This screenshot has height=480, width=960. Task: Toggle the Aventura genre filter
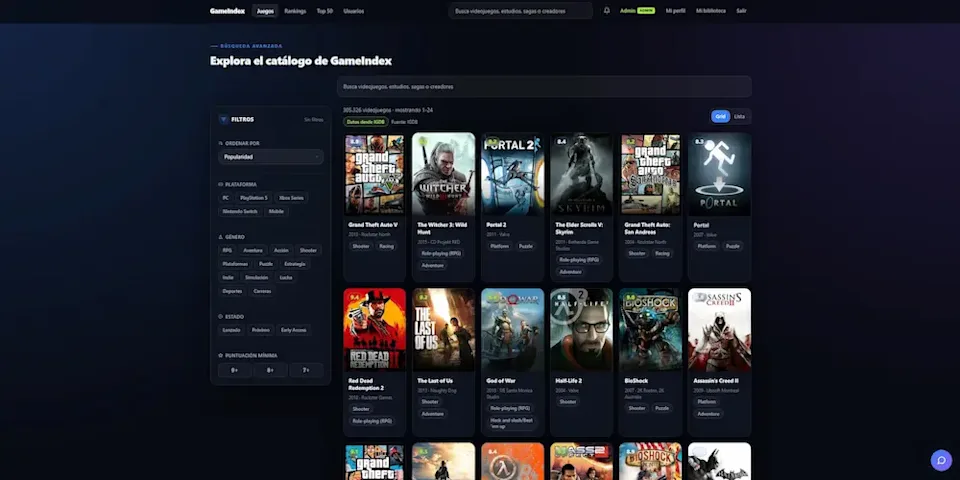(x=252, y=250)
